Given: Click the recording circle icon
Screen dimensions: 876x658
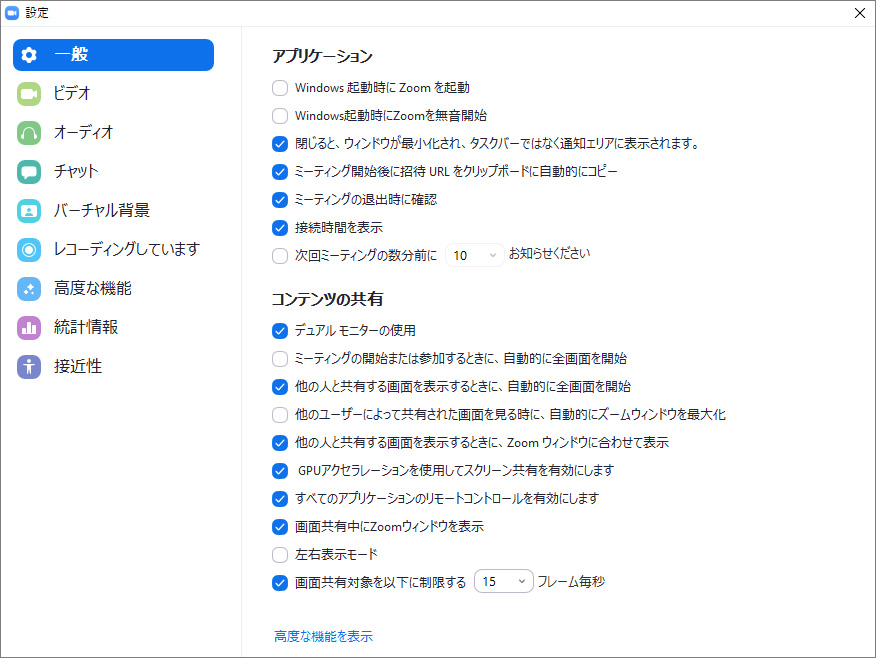Looking at the screenshot, I should 29,250.
